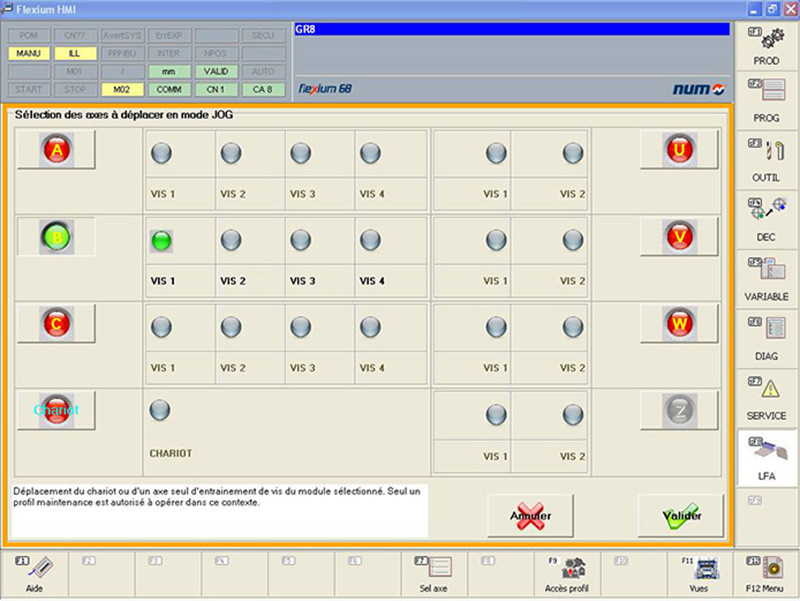This screenshot has height=601, width=800.
Task: Toggle the CHARIOT indicator light
Action: (x=160, y=410)
